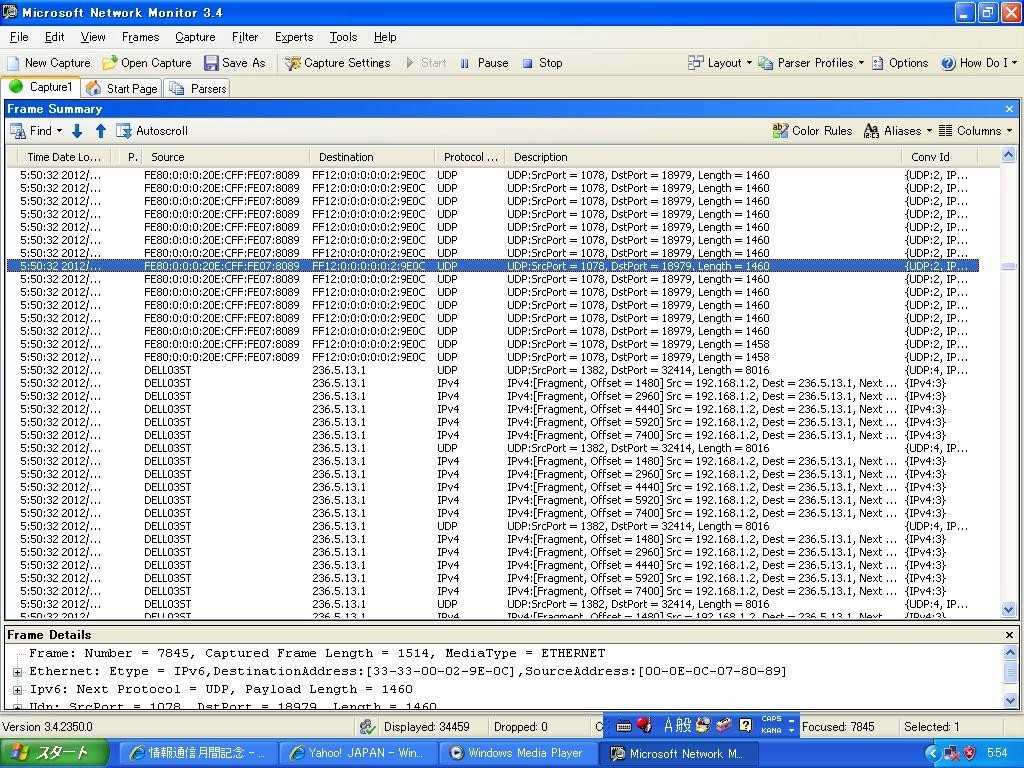Sort by the Source column header
Viewport: 1024px width, 768px height.
226,157
